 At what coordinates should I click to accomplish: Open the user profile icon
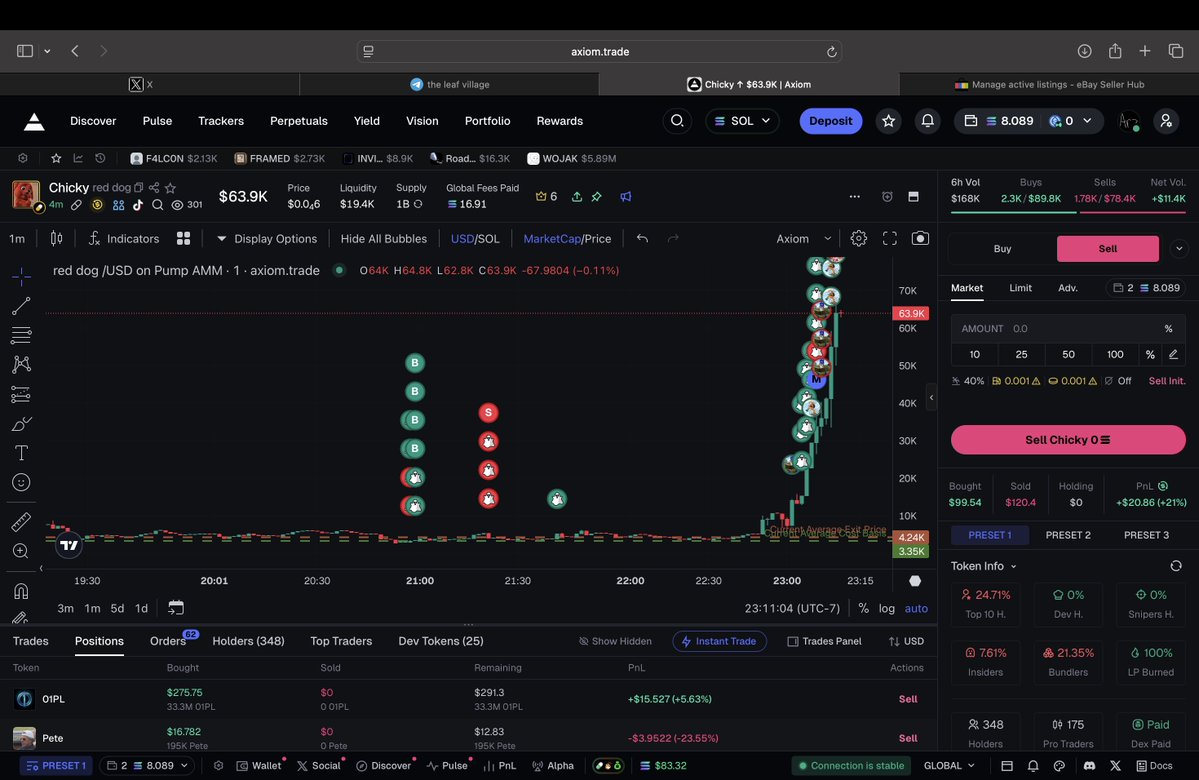coord(1166,121)
